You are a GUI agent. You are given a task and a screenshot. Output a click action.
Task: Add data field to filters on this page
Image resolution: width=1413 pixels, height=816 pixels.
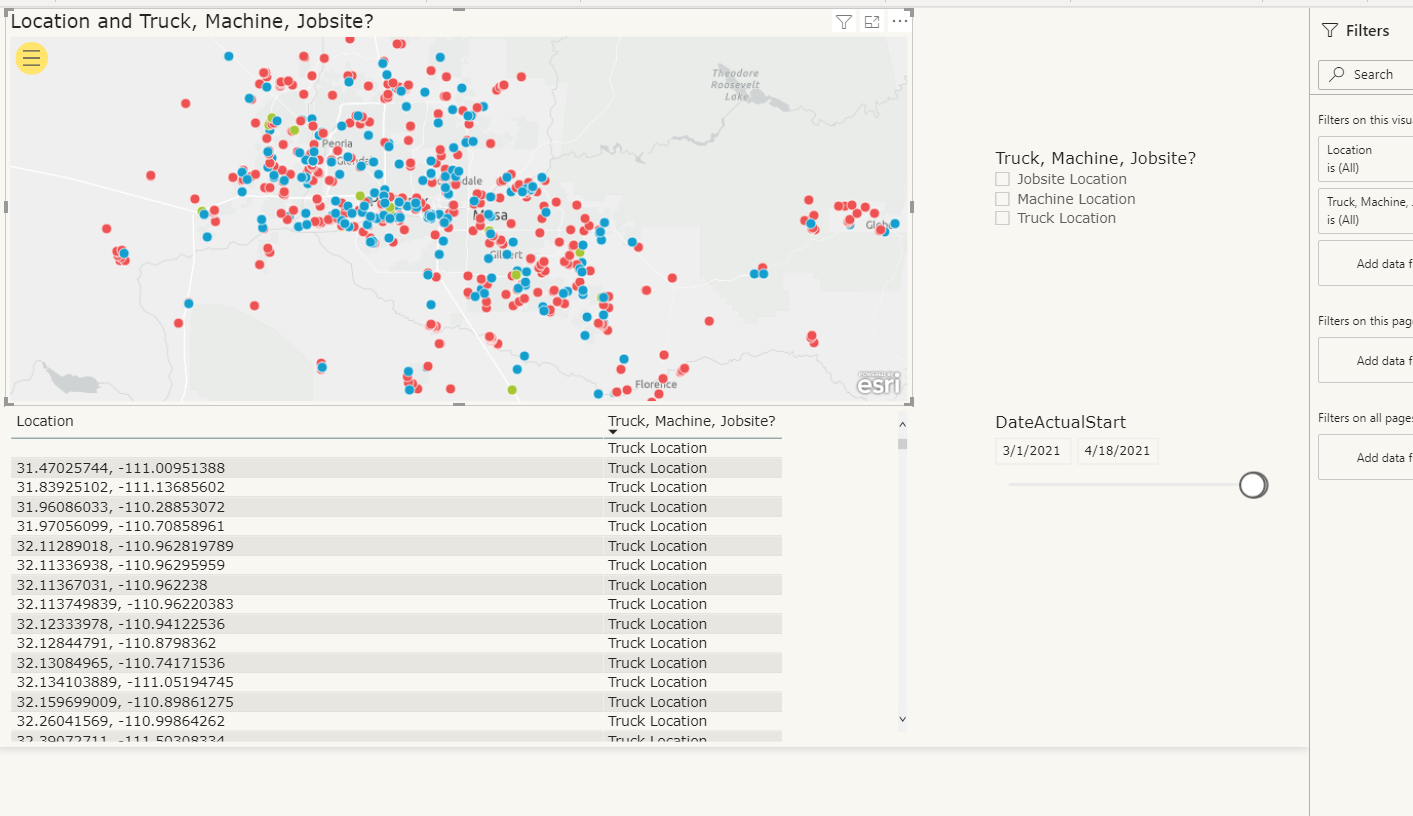(1365, 360)
